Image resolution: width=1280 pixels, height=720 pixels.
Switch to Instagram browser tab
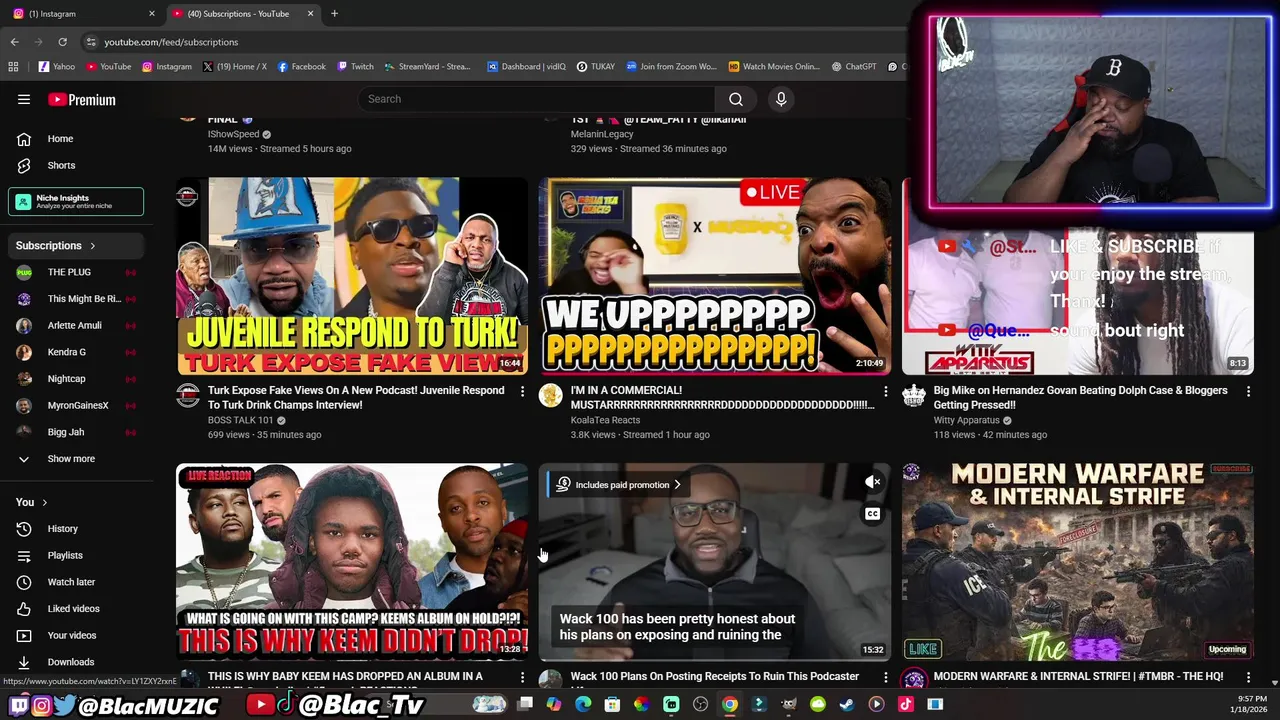coord(82,13)
